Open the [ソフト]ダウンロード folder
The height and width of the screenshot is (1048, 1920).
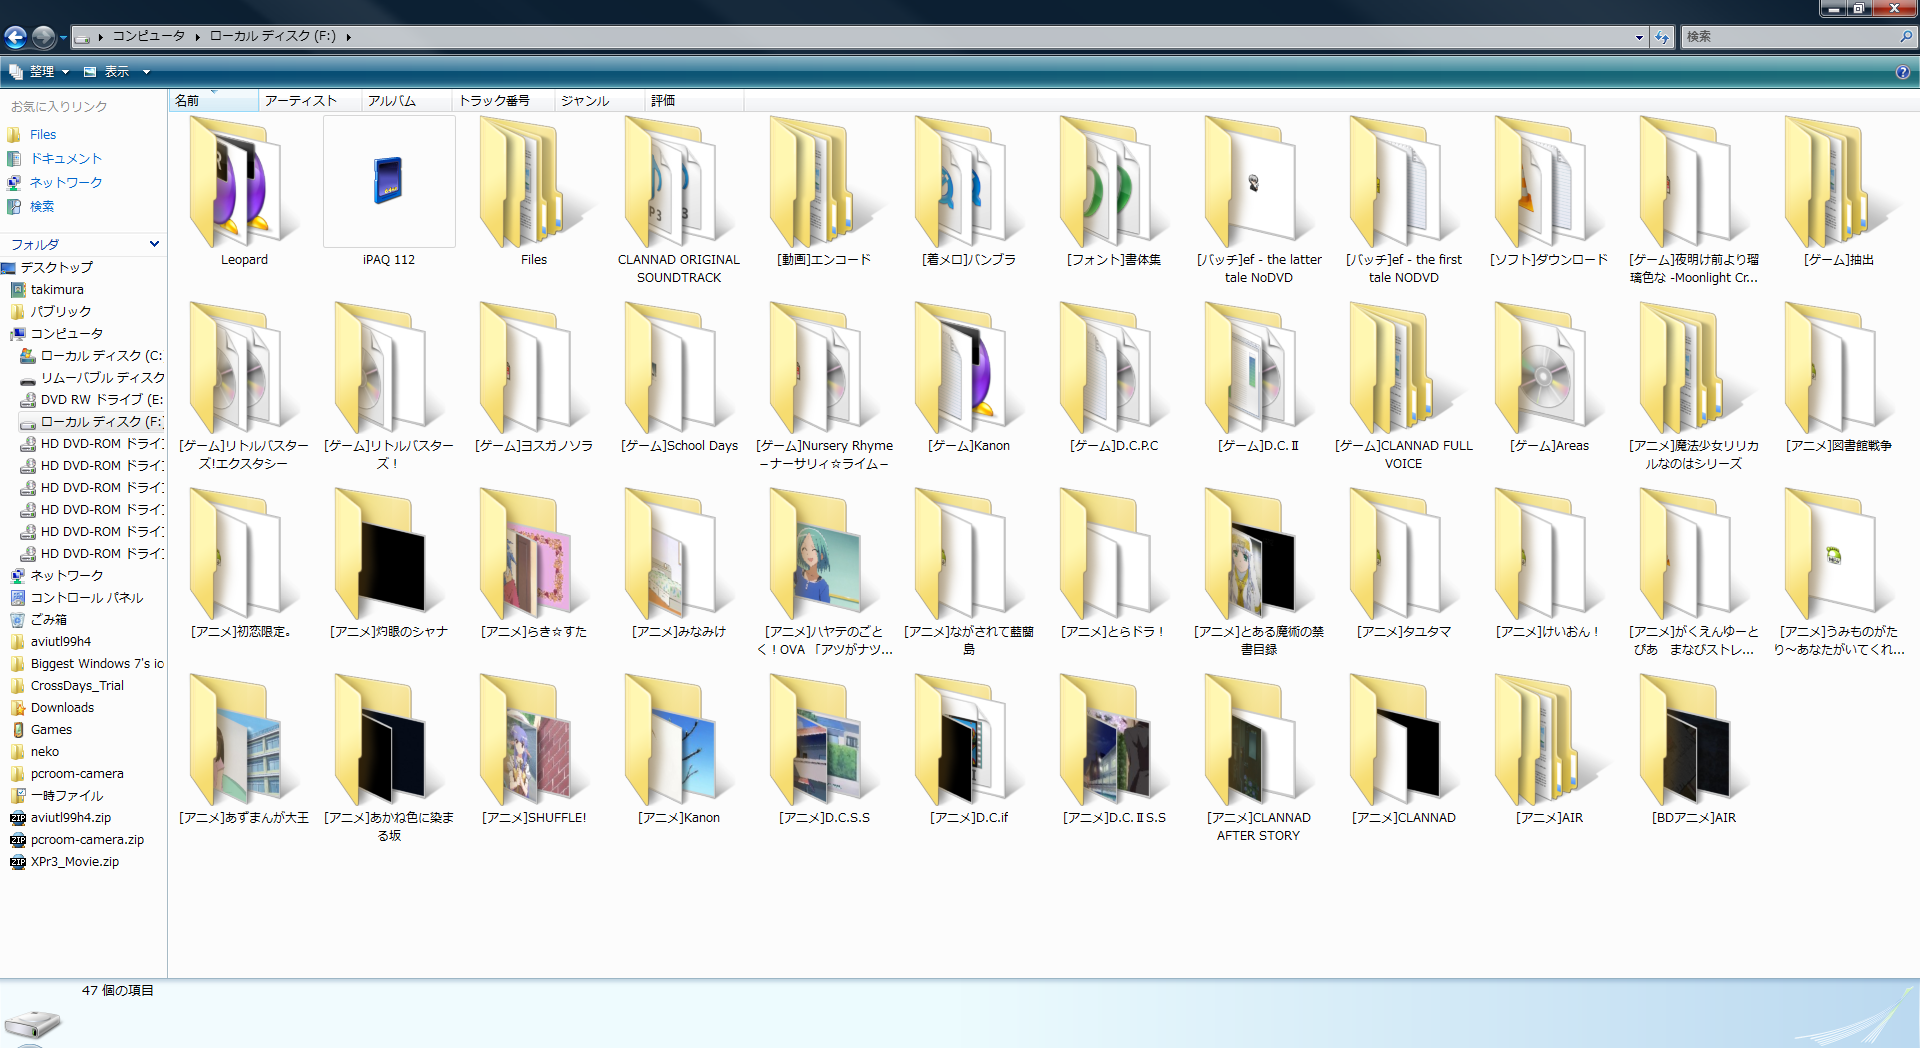pos(1549,183)
